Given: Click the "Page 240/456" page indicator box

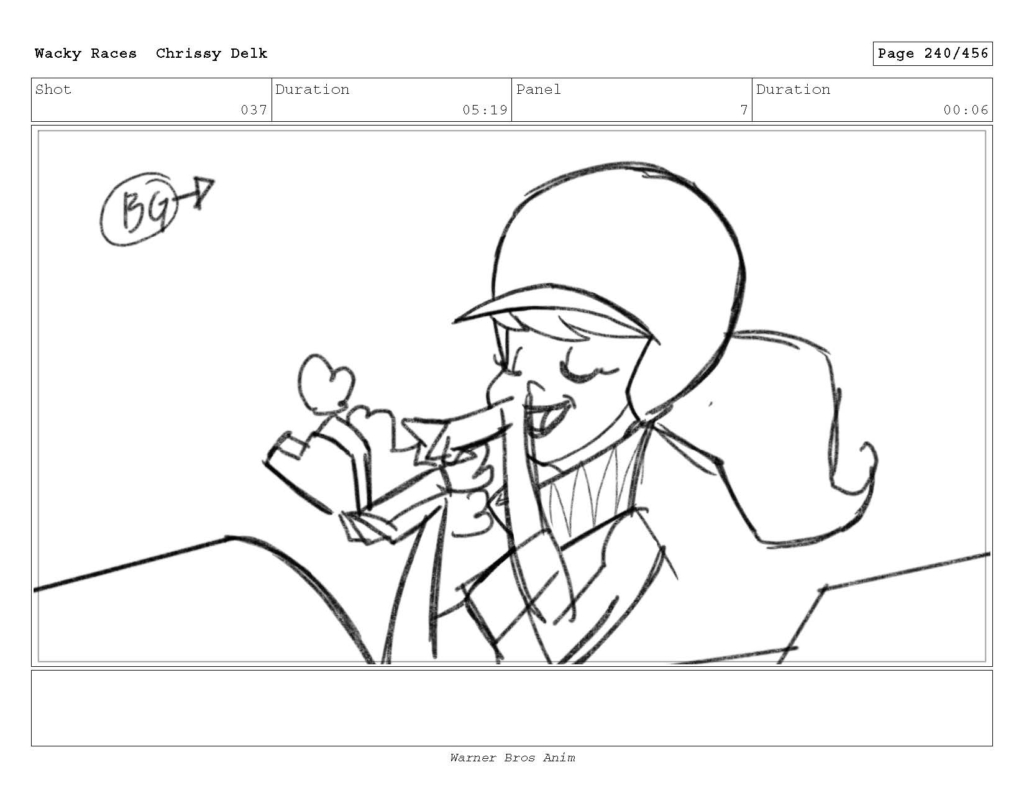Looking at the screenshot, I should (933, 54).
